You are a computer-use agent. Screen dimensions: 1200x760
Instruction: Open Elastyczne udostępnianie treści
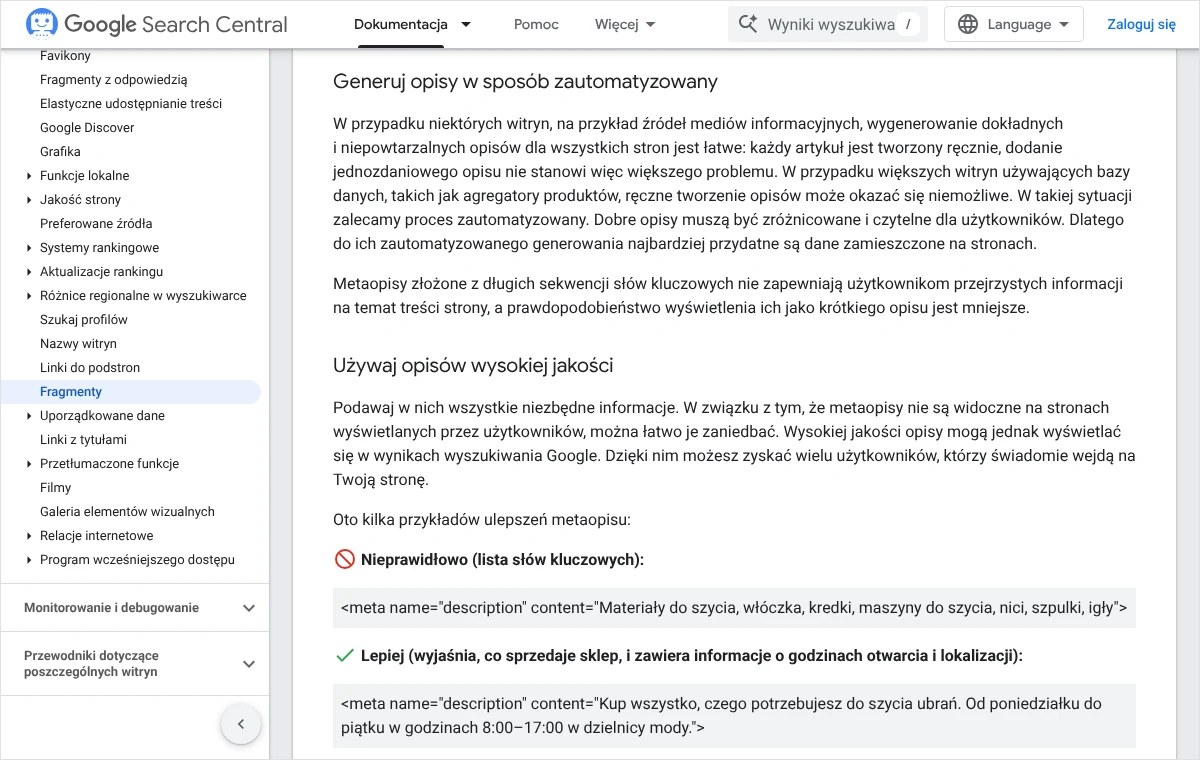click(x=131, y=104)
